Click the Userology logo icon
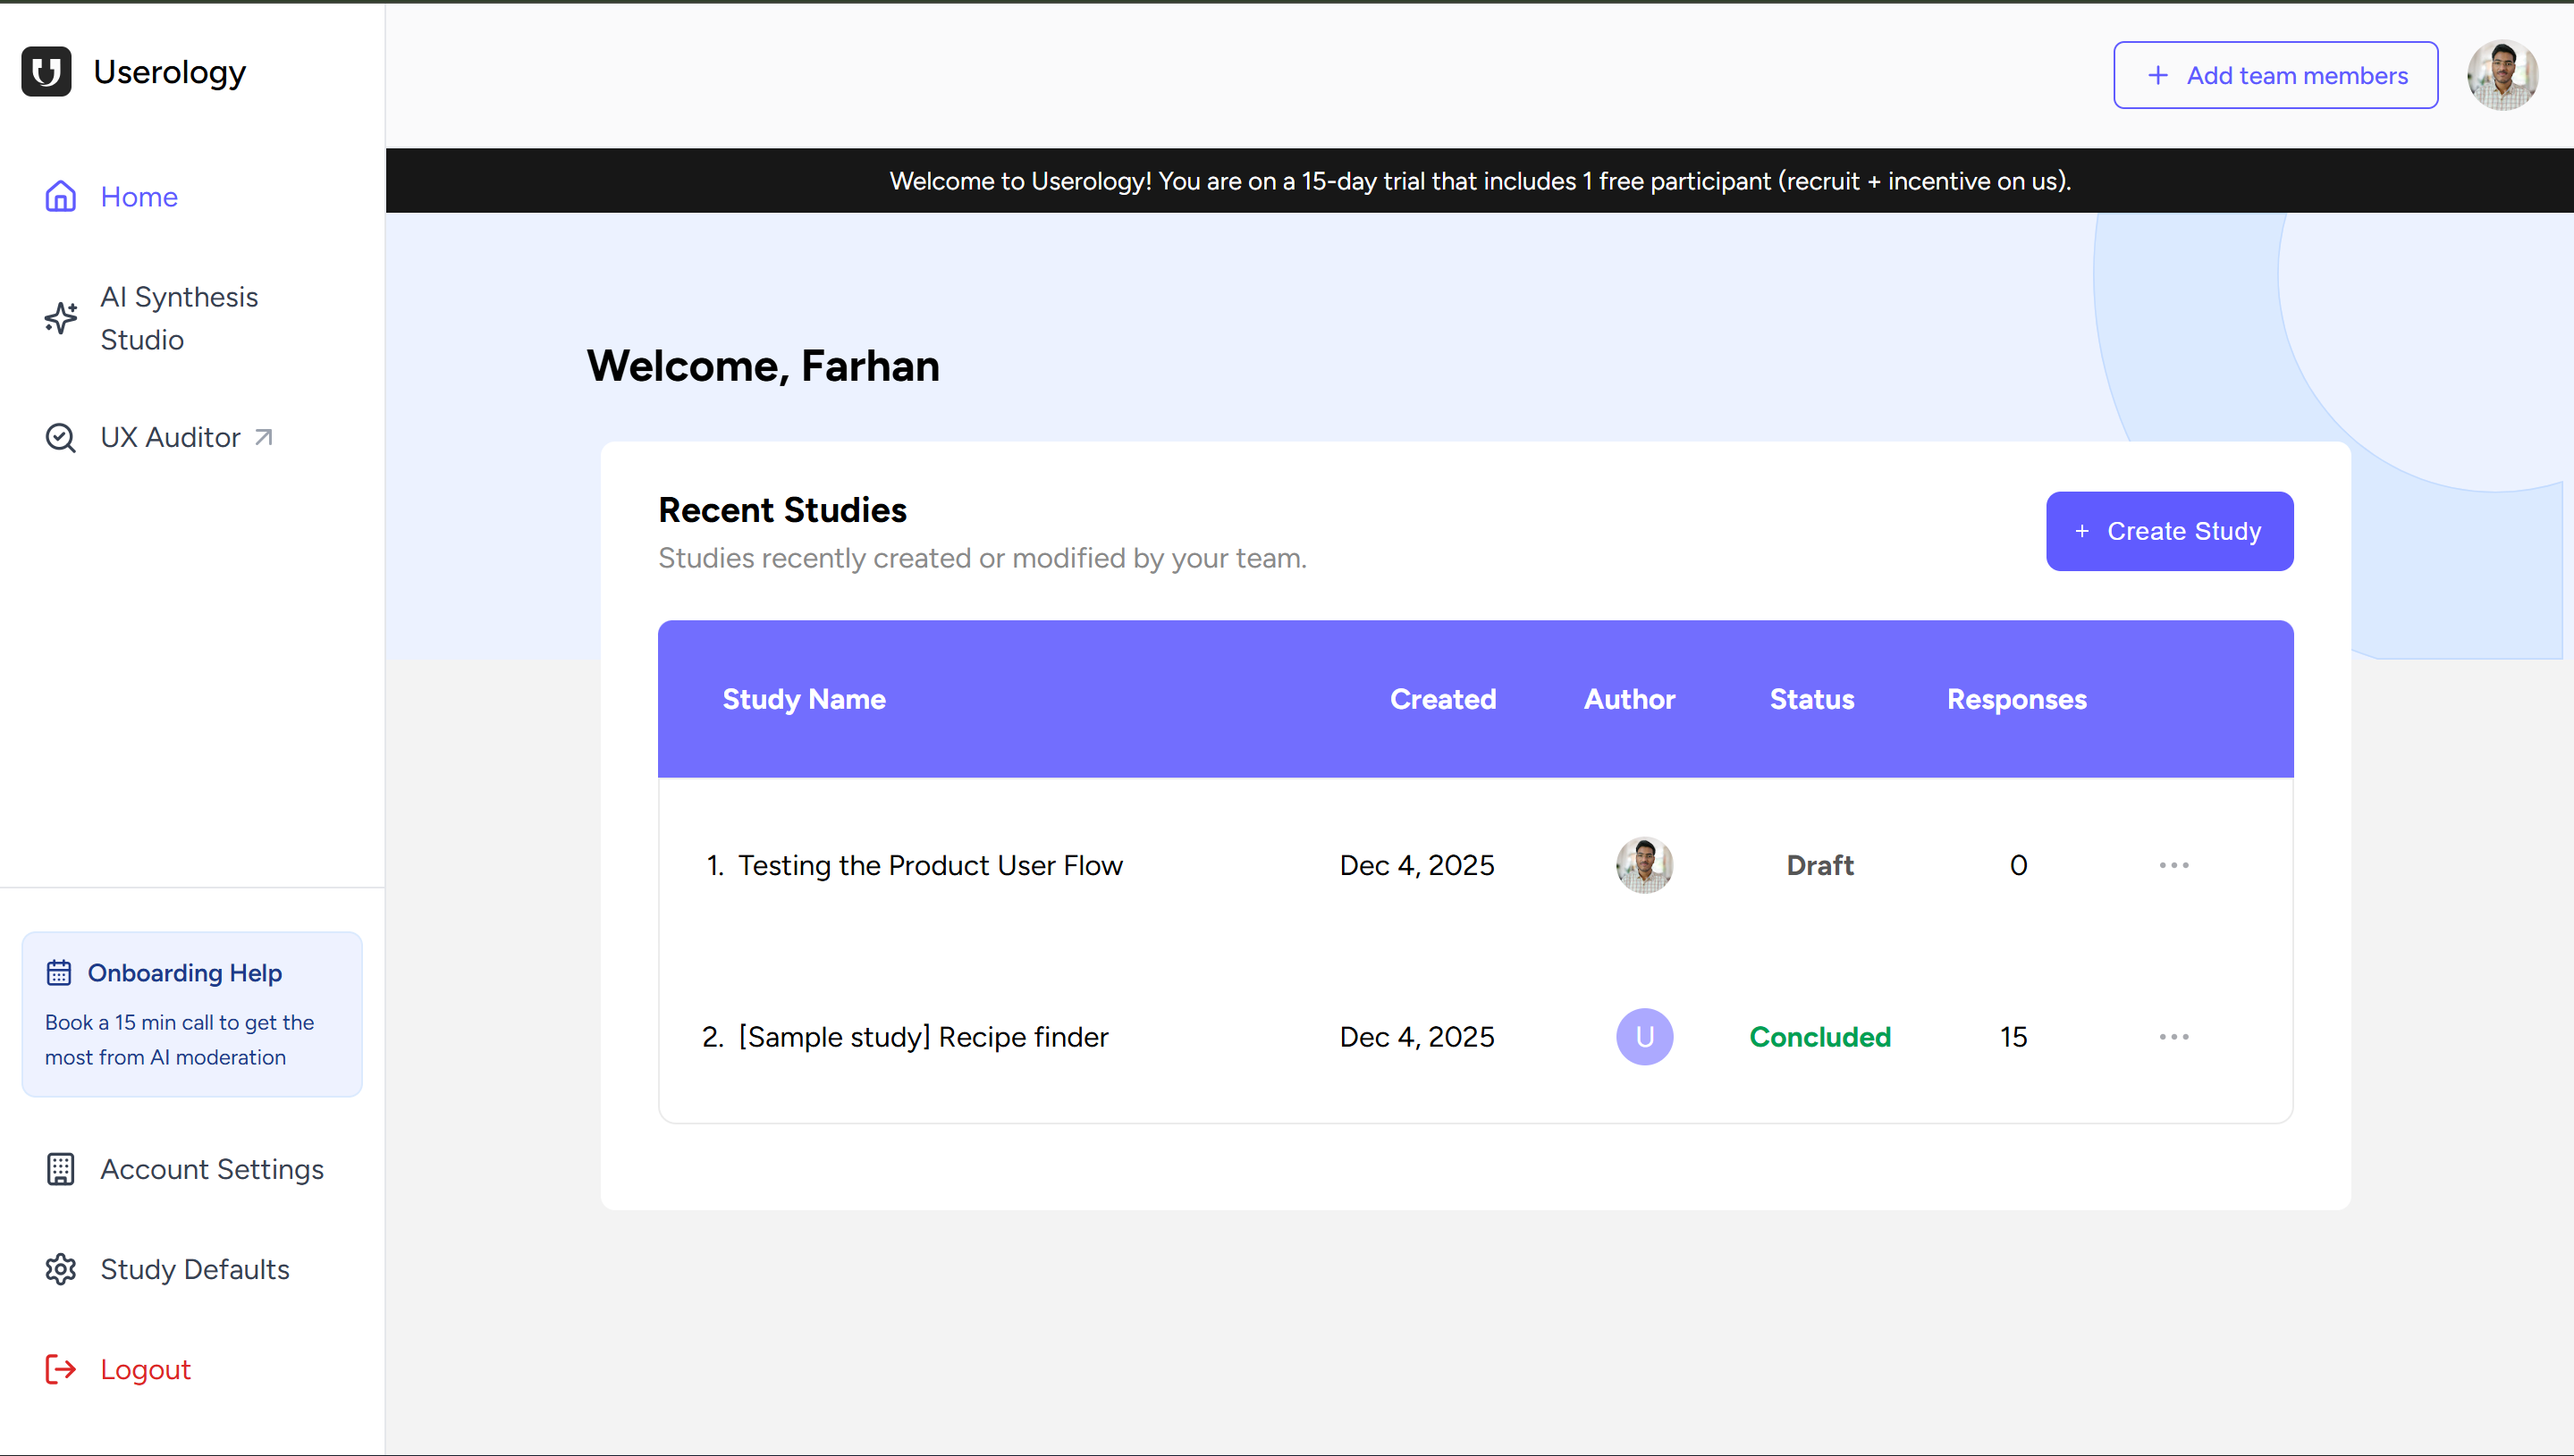2574x1456 pixels. pos(46,71)
